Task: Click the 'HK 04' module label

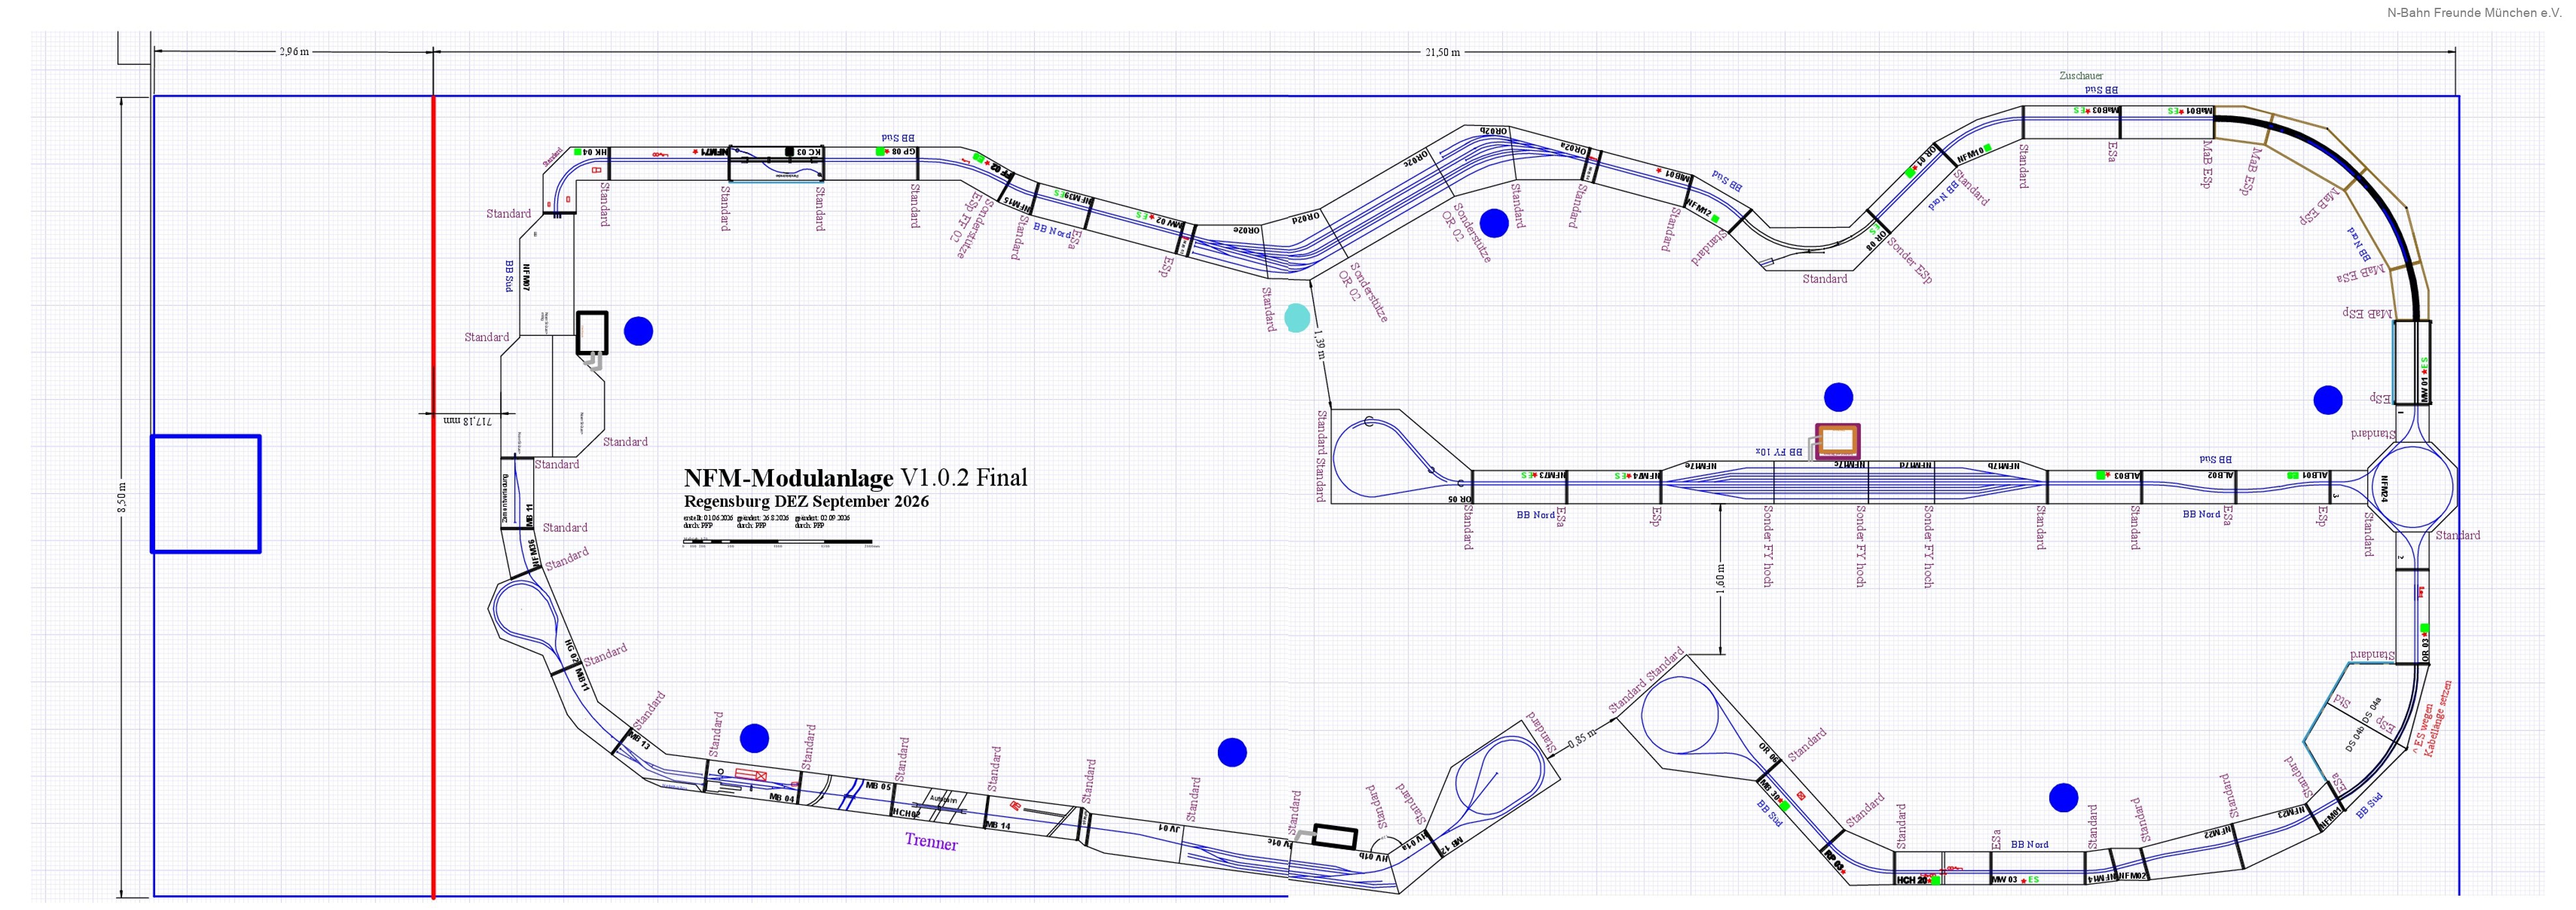Action: point(596,152)
